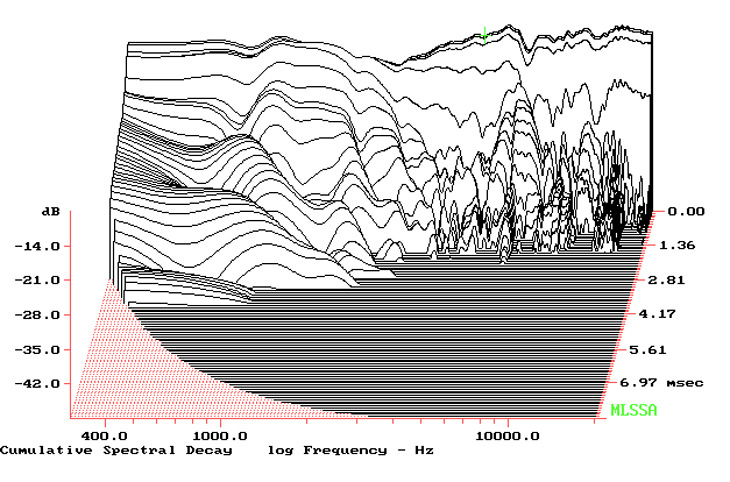Screen dimensions: 730x482
Task: Click the red hatched region of the plot
Action: (x=120, y=370)
